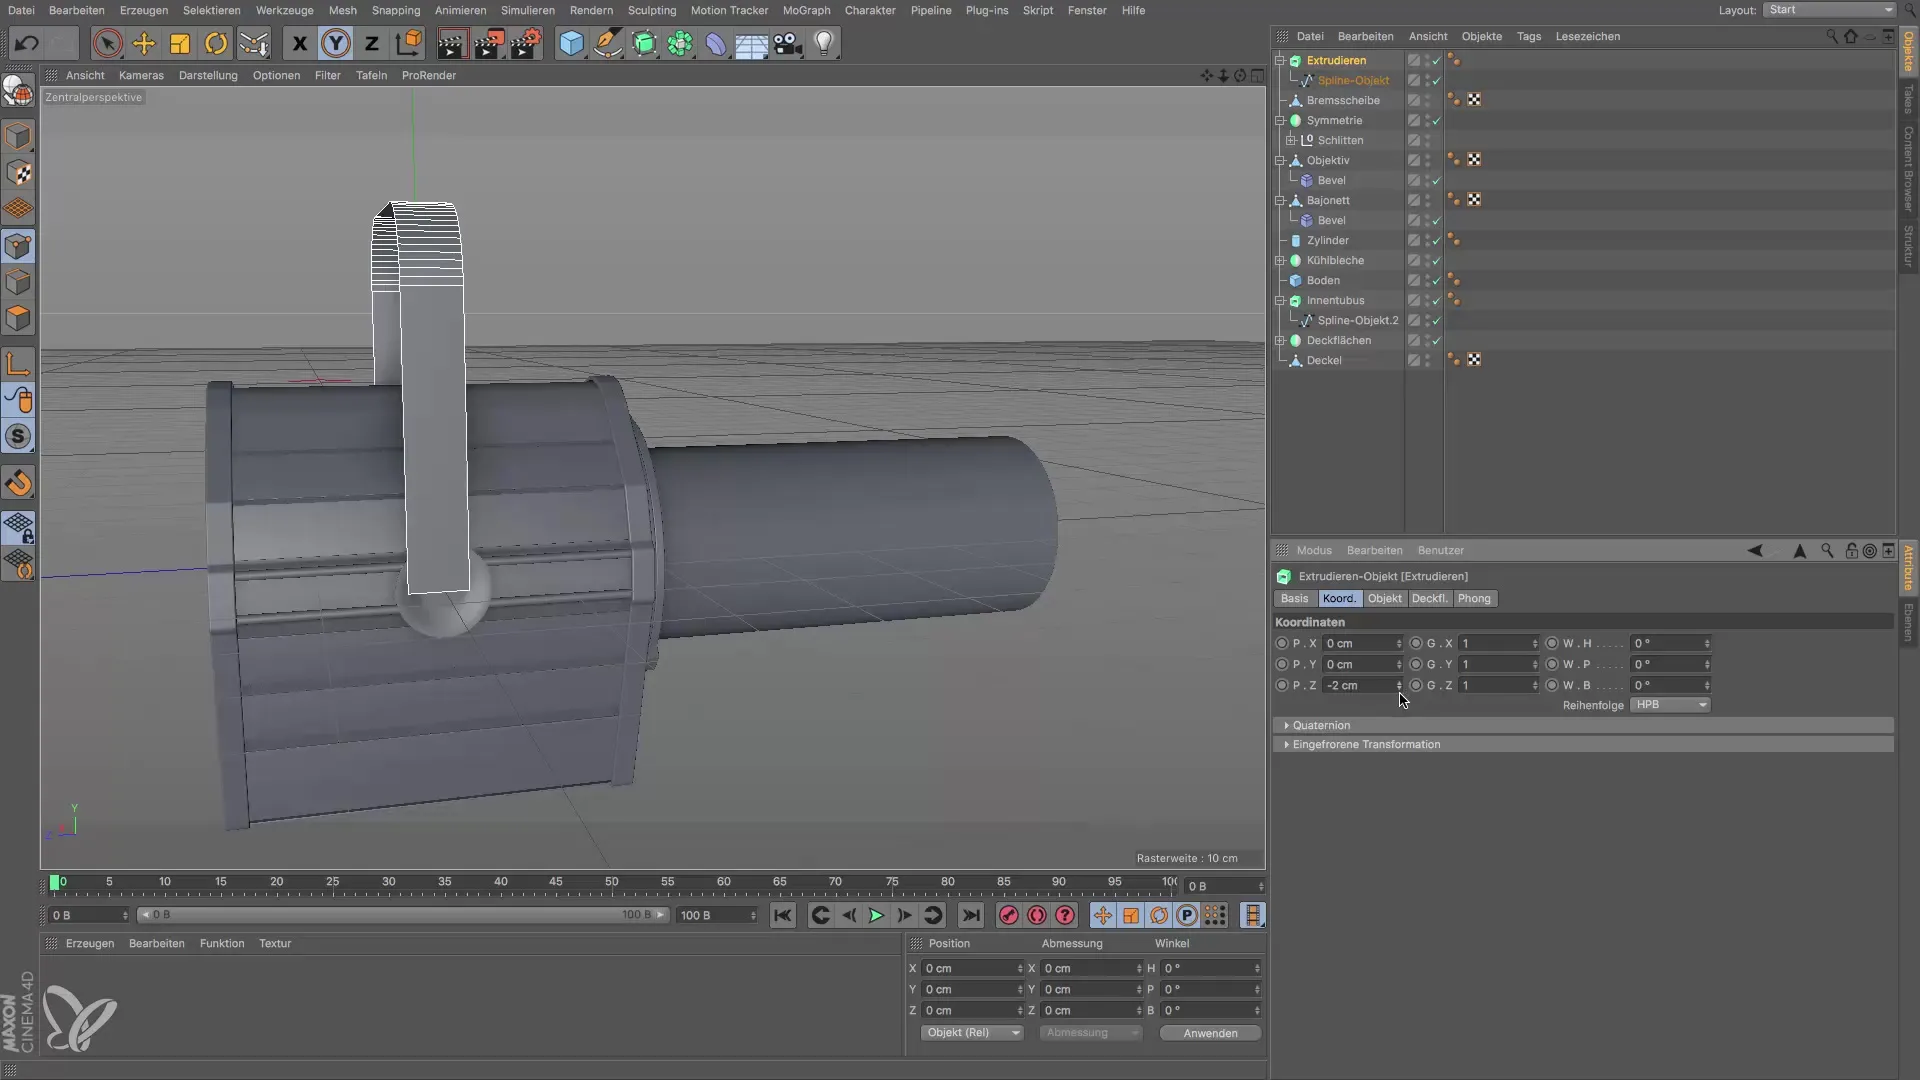Render active view icon
Viewport: 1920px width, 1080px height.
[452, 43]
